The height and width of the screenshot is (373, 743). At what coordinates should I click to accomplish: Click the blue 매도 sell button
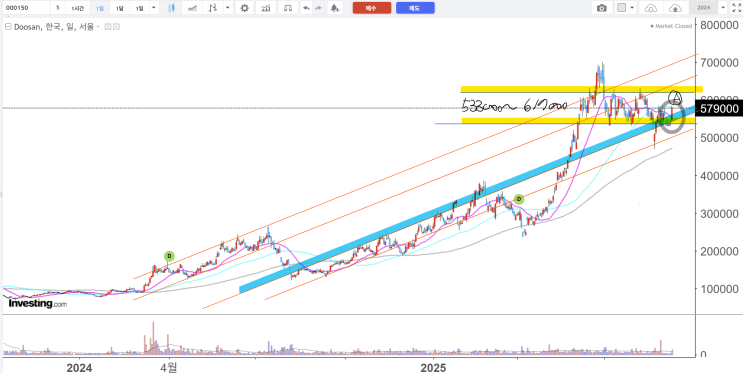(415, 8)
